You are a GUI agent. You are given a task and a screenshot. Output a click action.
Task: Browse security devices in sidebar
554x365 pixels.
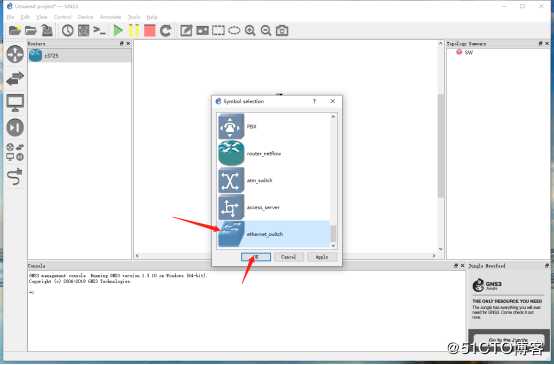coord(15,127)
